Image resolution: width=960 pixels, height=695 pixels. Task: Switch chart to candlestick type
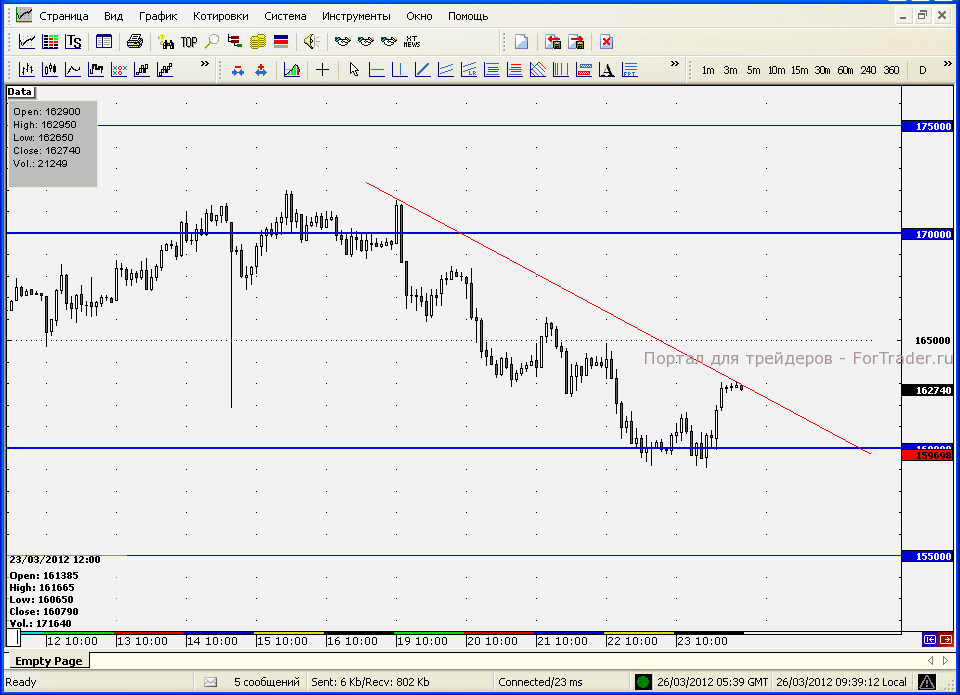click(50, 70)
